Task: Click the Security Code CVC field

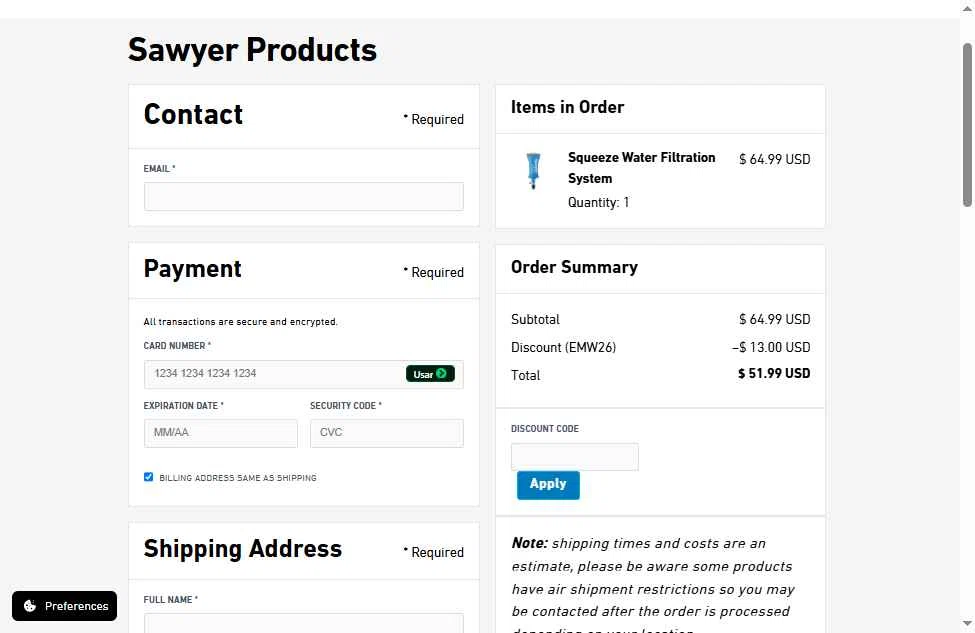Action: click(387, 433)
